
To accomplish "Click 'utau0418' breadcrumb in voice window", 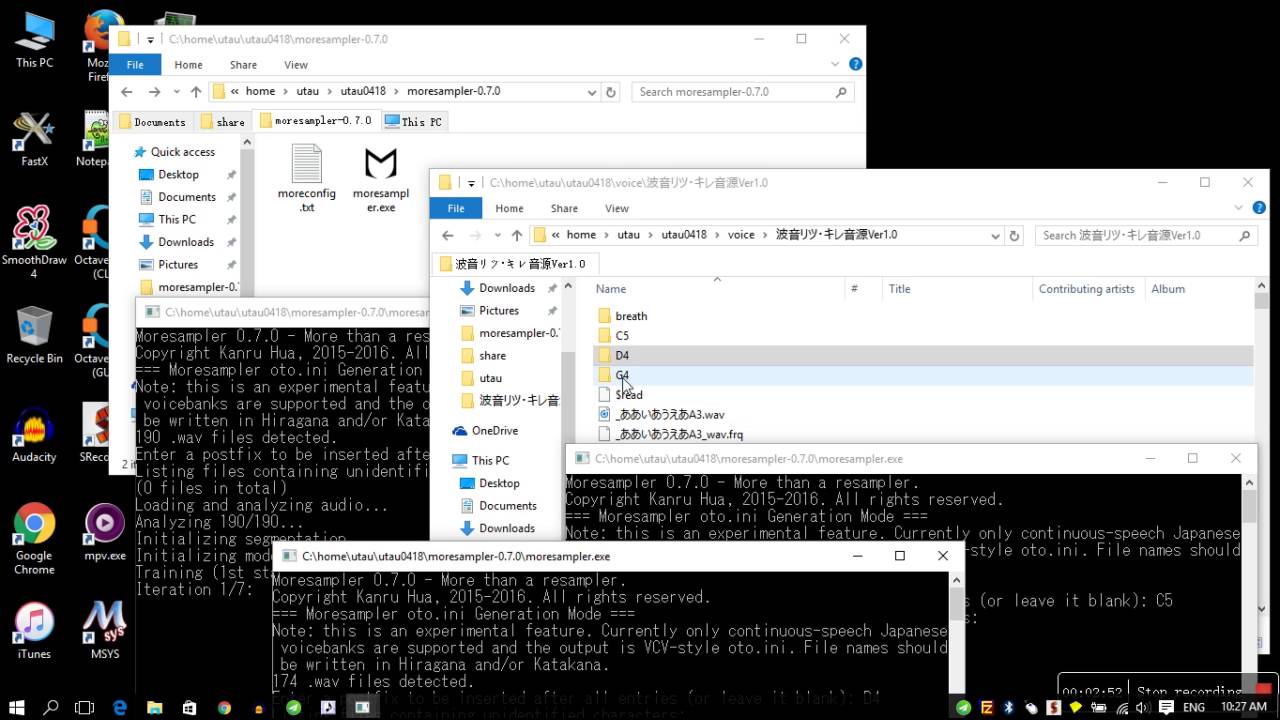I will point(684,235).
